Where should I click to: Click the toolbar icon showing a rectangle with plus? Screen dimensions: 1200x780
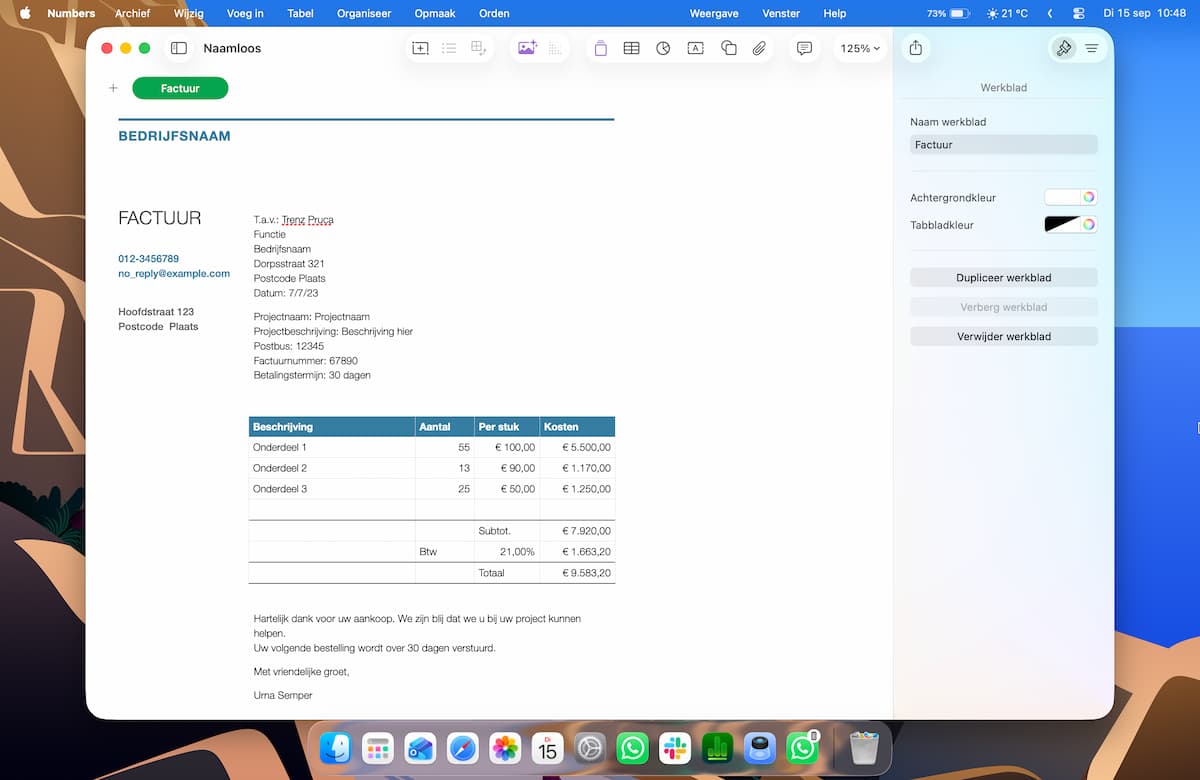click(421, 48)
